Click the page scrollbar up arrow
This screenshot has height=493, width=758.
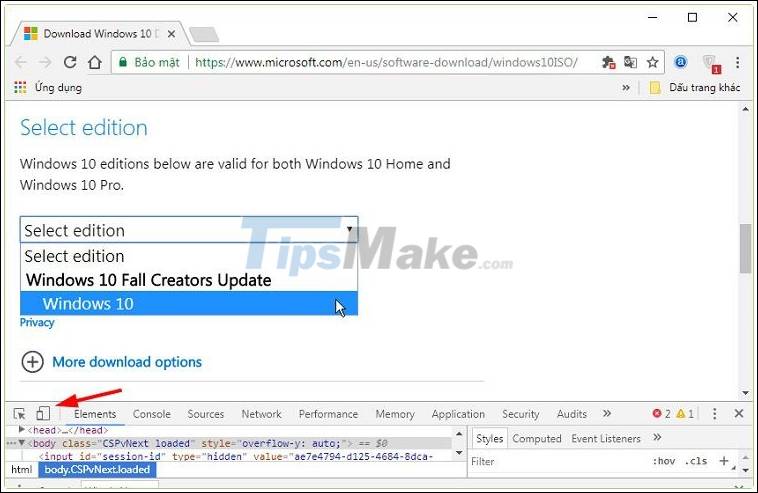tap(745, 109)
